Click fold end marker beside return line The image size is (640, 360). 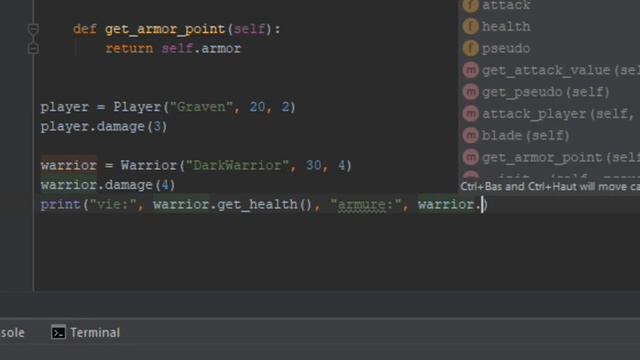(33, 49)
